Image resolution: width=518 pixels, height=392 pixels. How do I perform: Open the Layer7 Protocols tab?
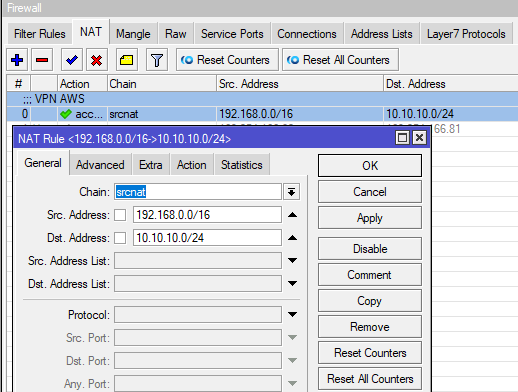point(466,34)
